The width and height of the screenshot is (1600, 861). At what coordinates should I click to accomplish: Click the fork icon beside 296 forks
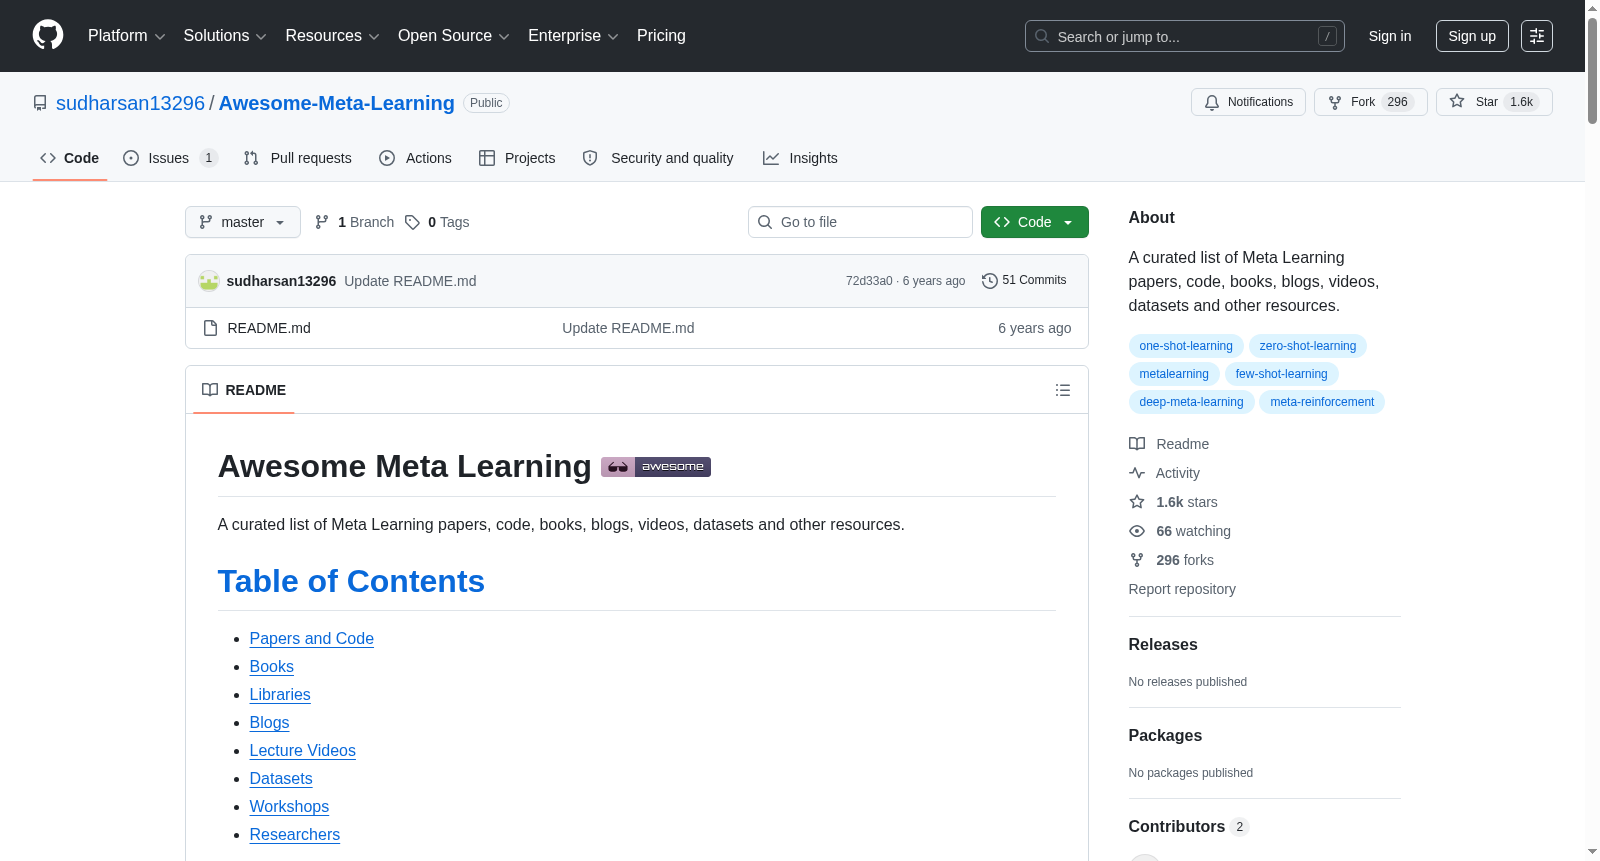1137,560
